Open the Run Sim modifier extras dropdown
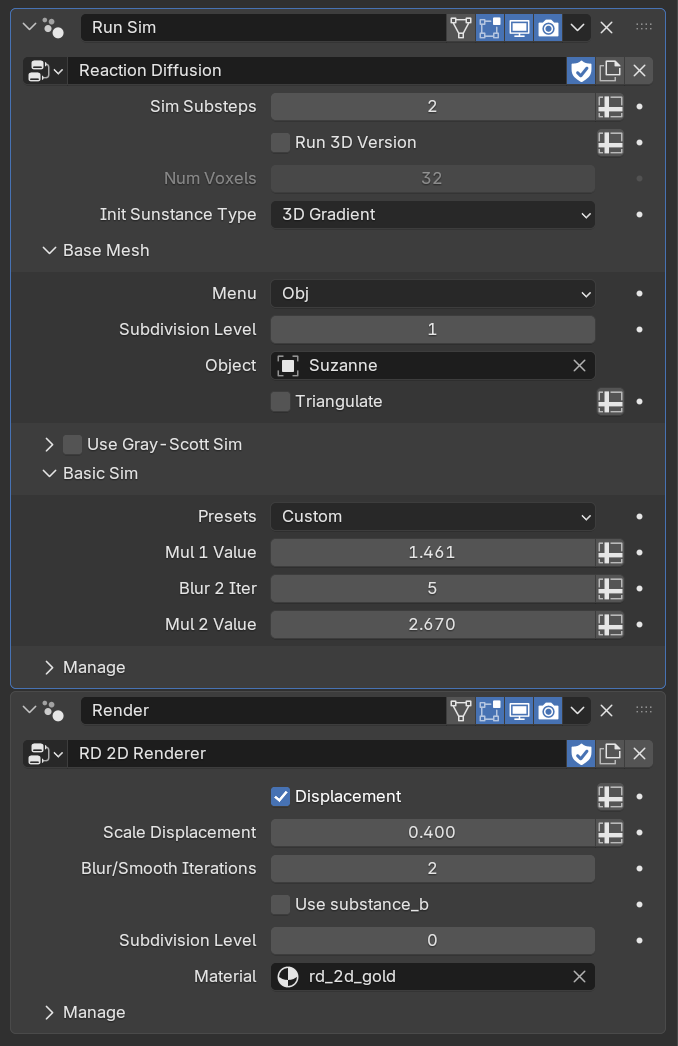The width and height of the screenshot is (678, 1046). [x=577, y=27]
